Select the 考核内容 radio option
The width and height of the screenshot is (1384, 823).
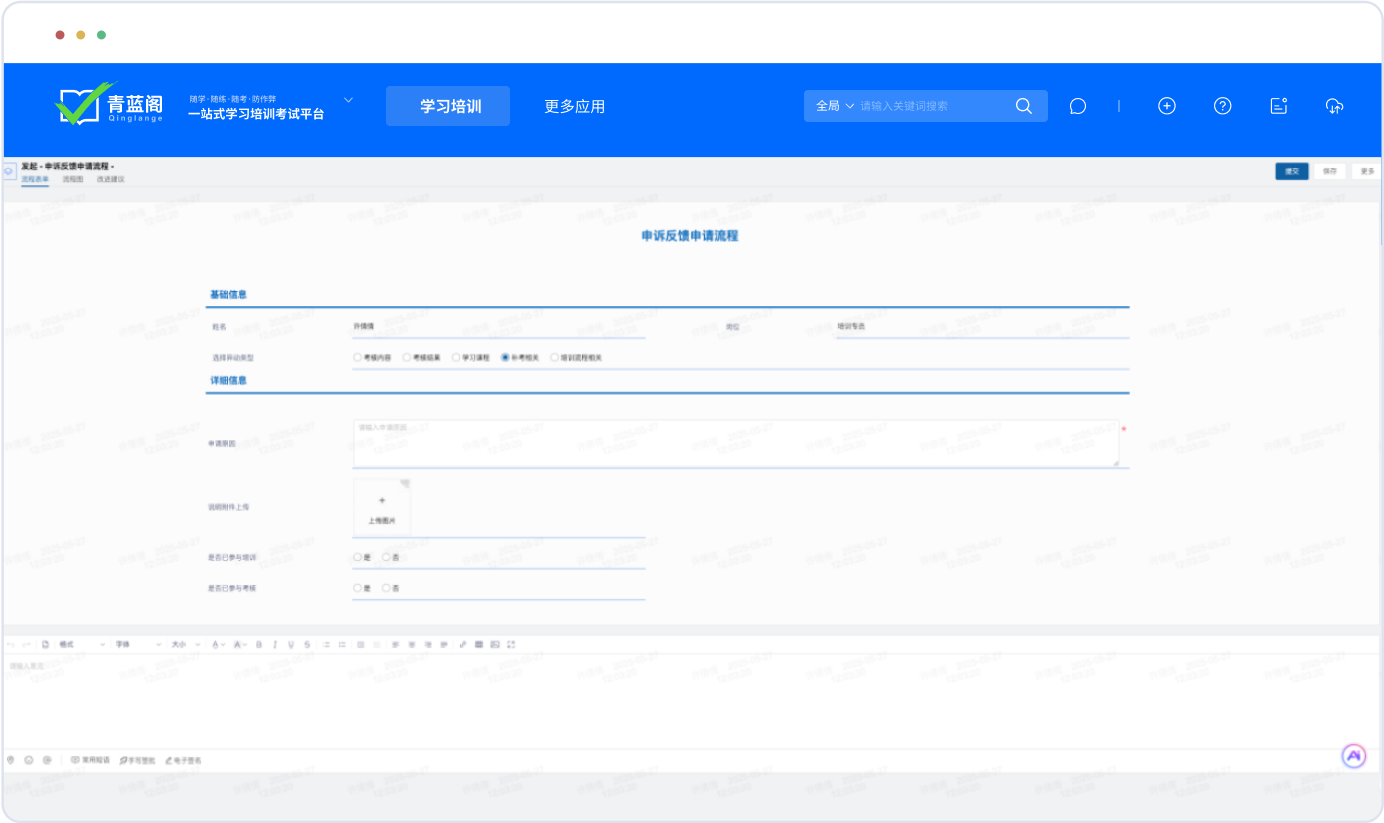pyautogui.click(x=358, y=357)
